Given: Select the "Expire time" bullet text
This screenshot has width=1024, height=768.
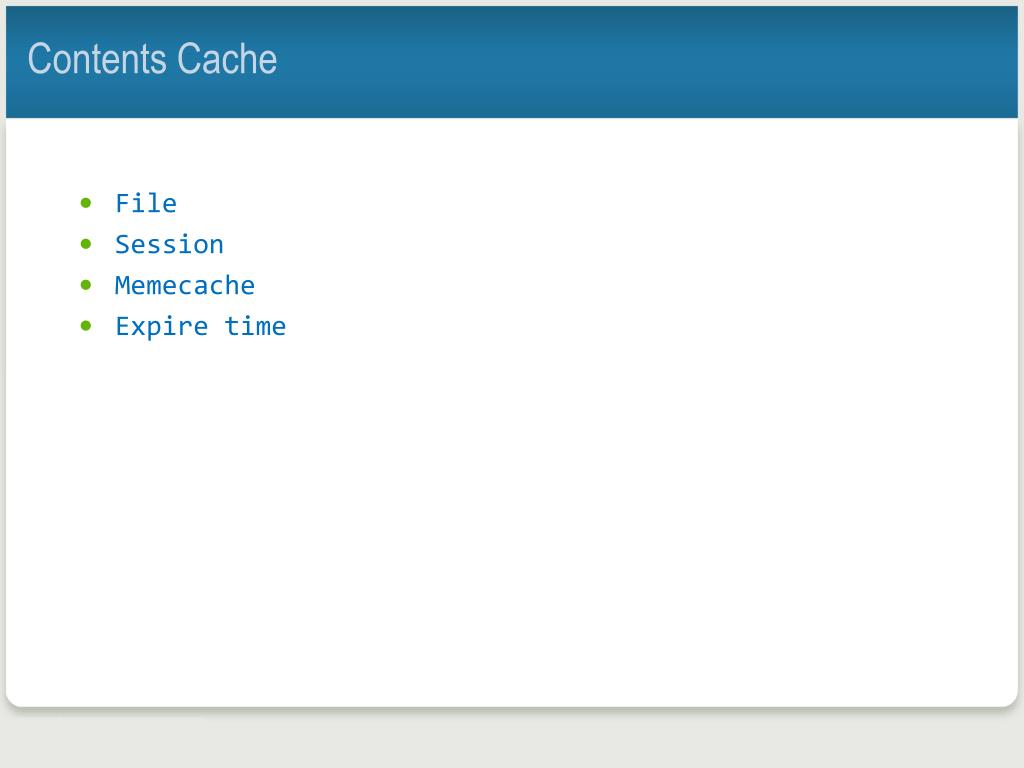Looking at the screenshot, I should click(x=200, y=327).
